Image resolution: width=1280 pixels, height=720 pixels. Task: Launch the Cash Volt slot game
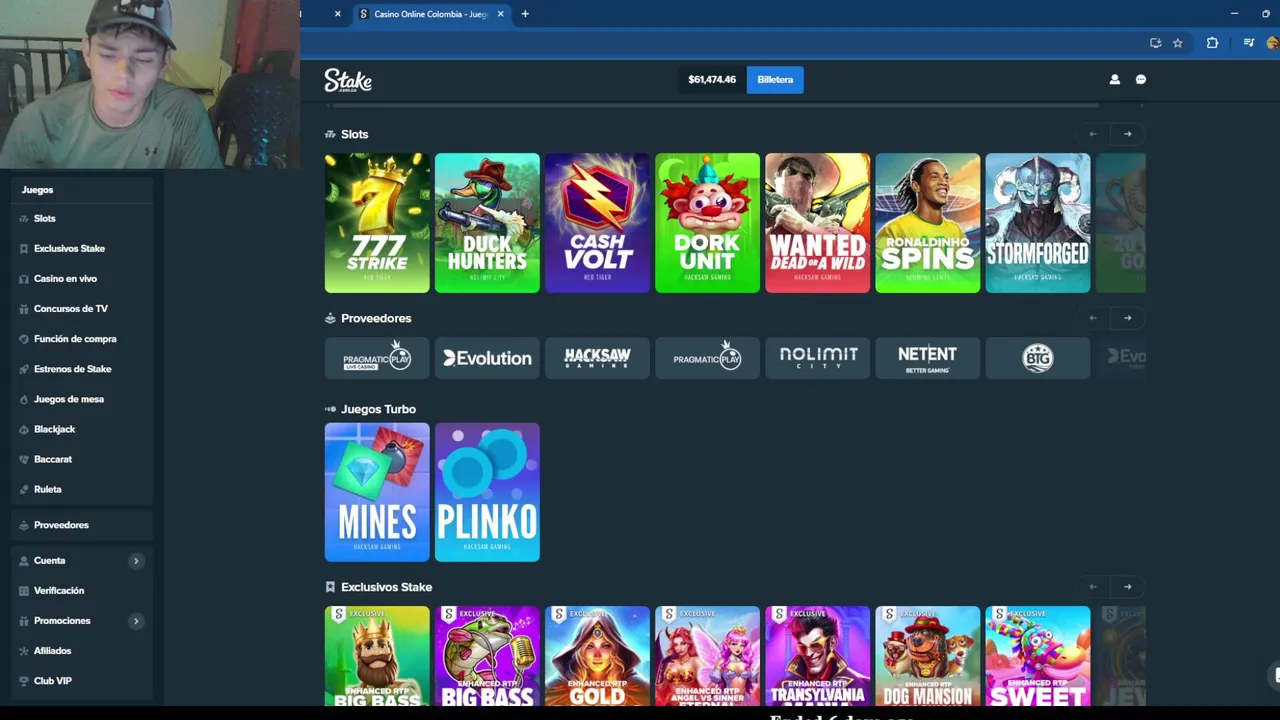click(597, 223)
